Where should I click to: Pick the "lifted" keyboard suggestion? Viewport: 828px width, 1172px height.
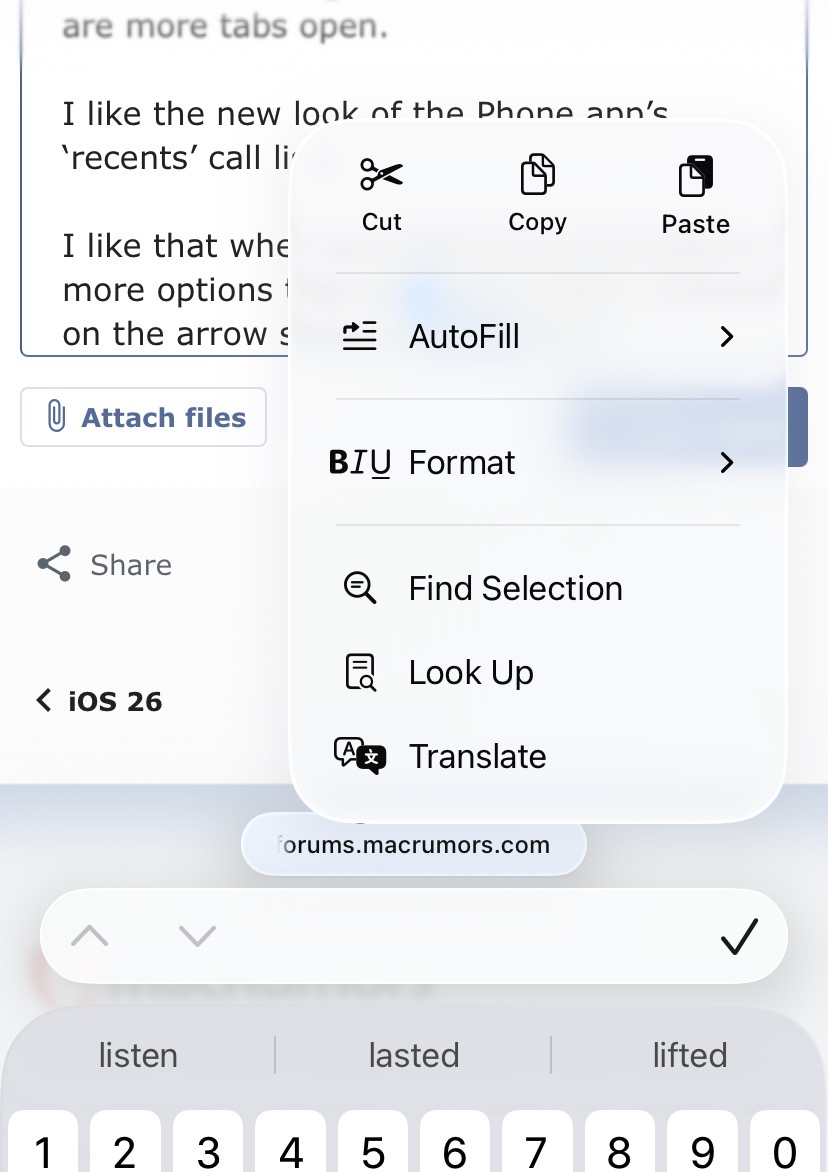(690, 1055)
